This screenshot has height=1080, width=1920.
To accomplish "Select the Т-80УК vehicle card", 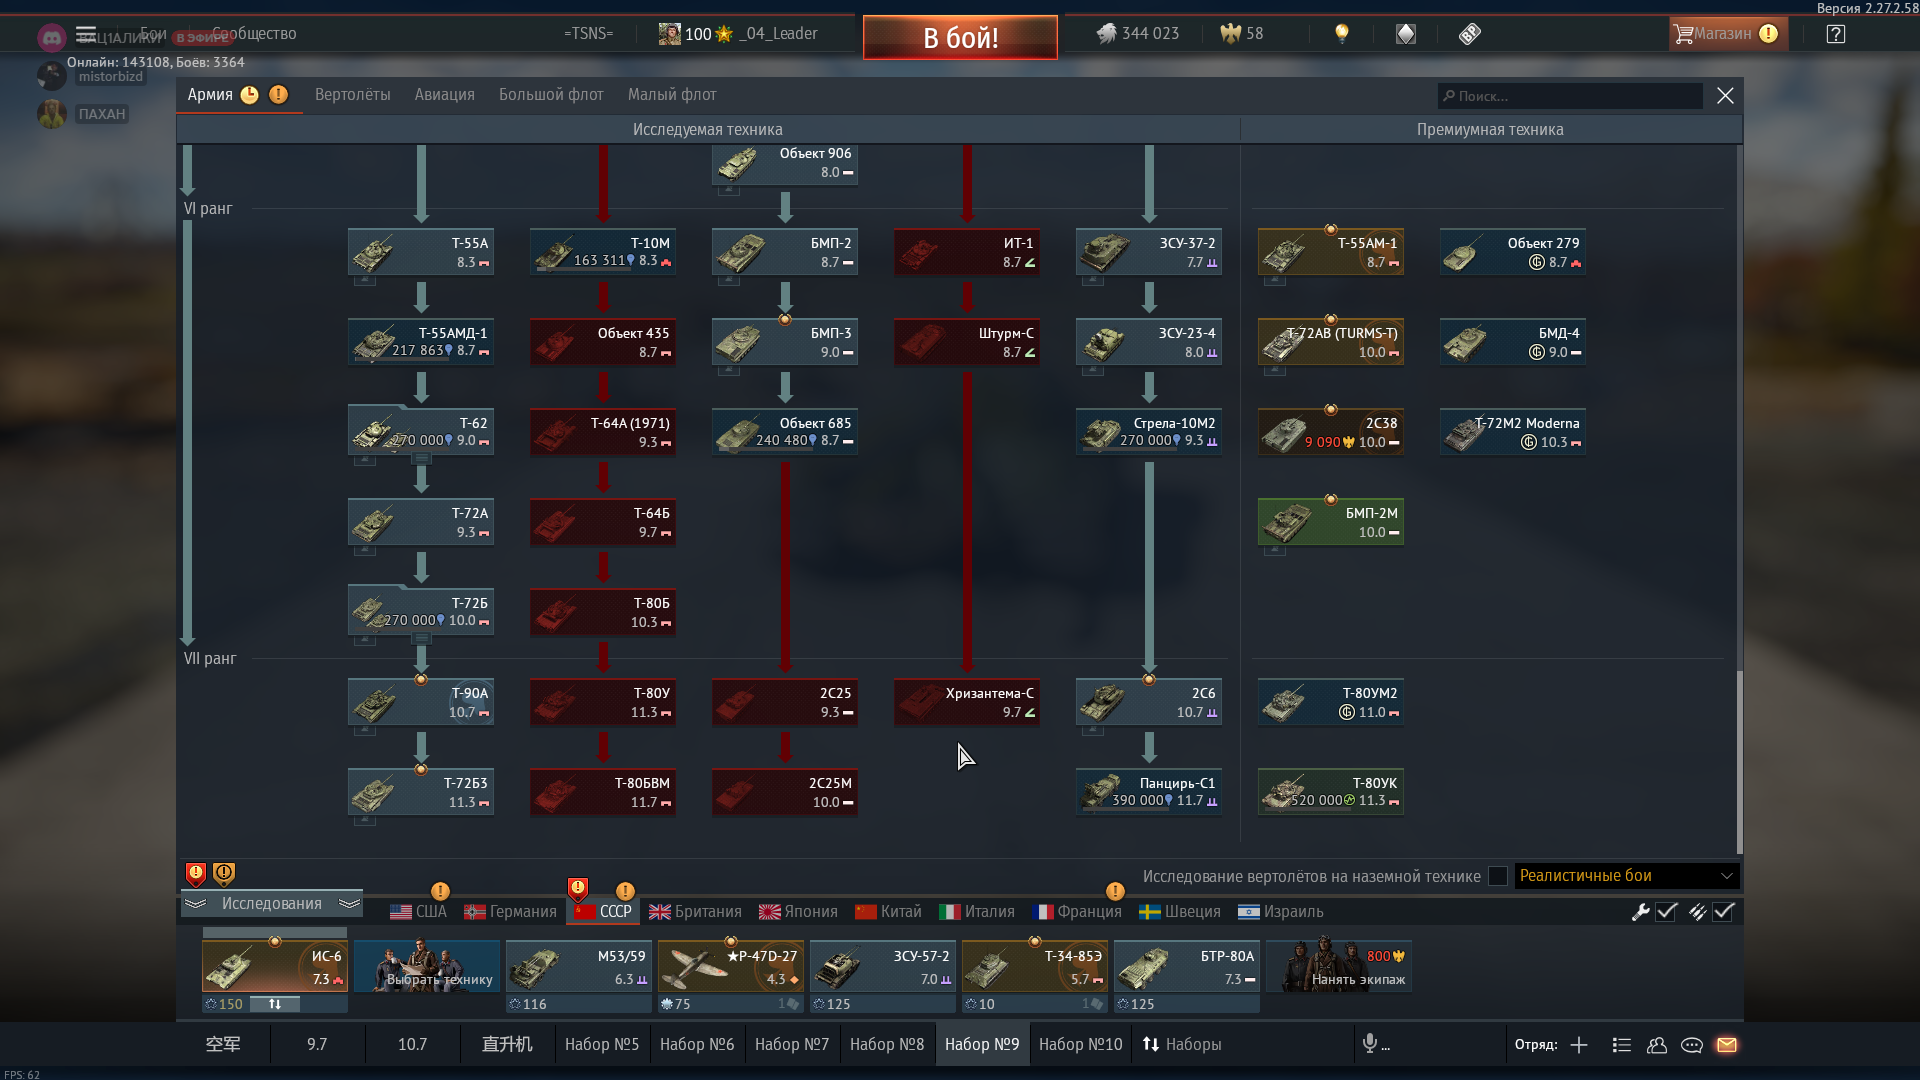I will pos(1331,792).
